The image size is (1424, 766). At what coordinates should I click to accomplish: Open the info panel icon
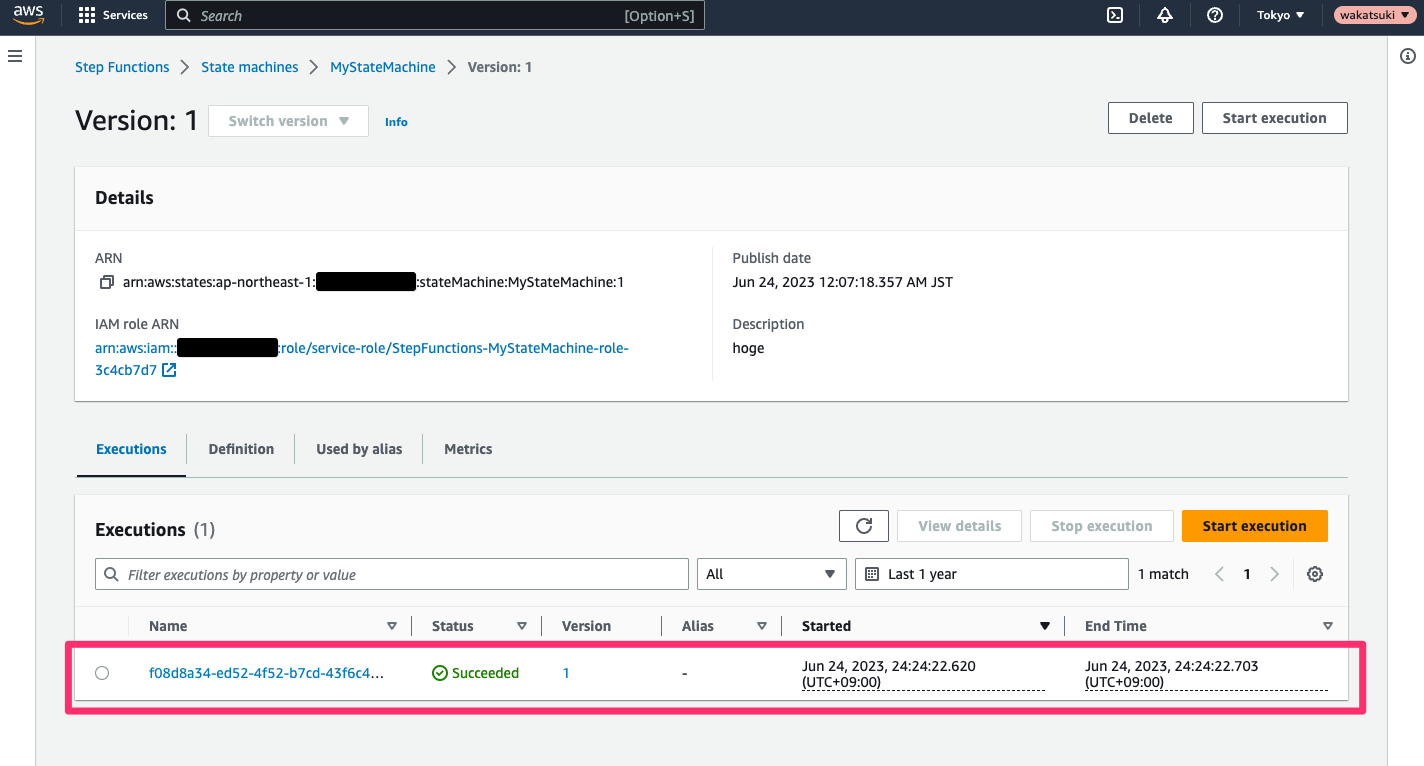pos(1407,57)
